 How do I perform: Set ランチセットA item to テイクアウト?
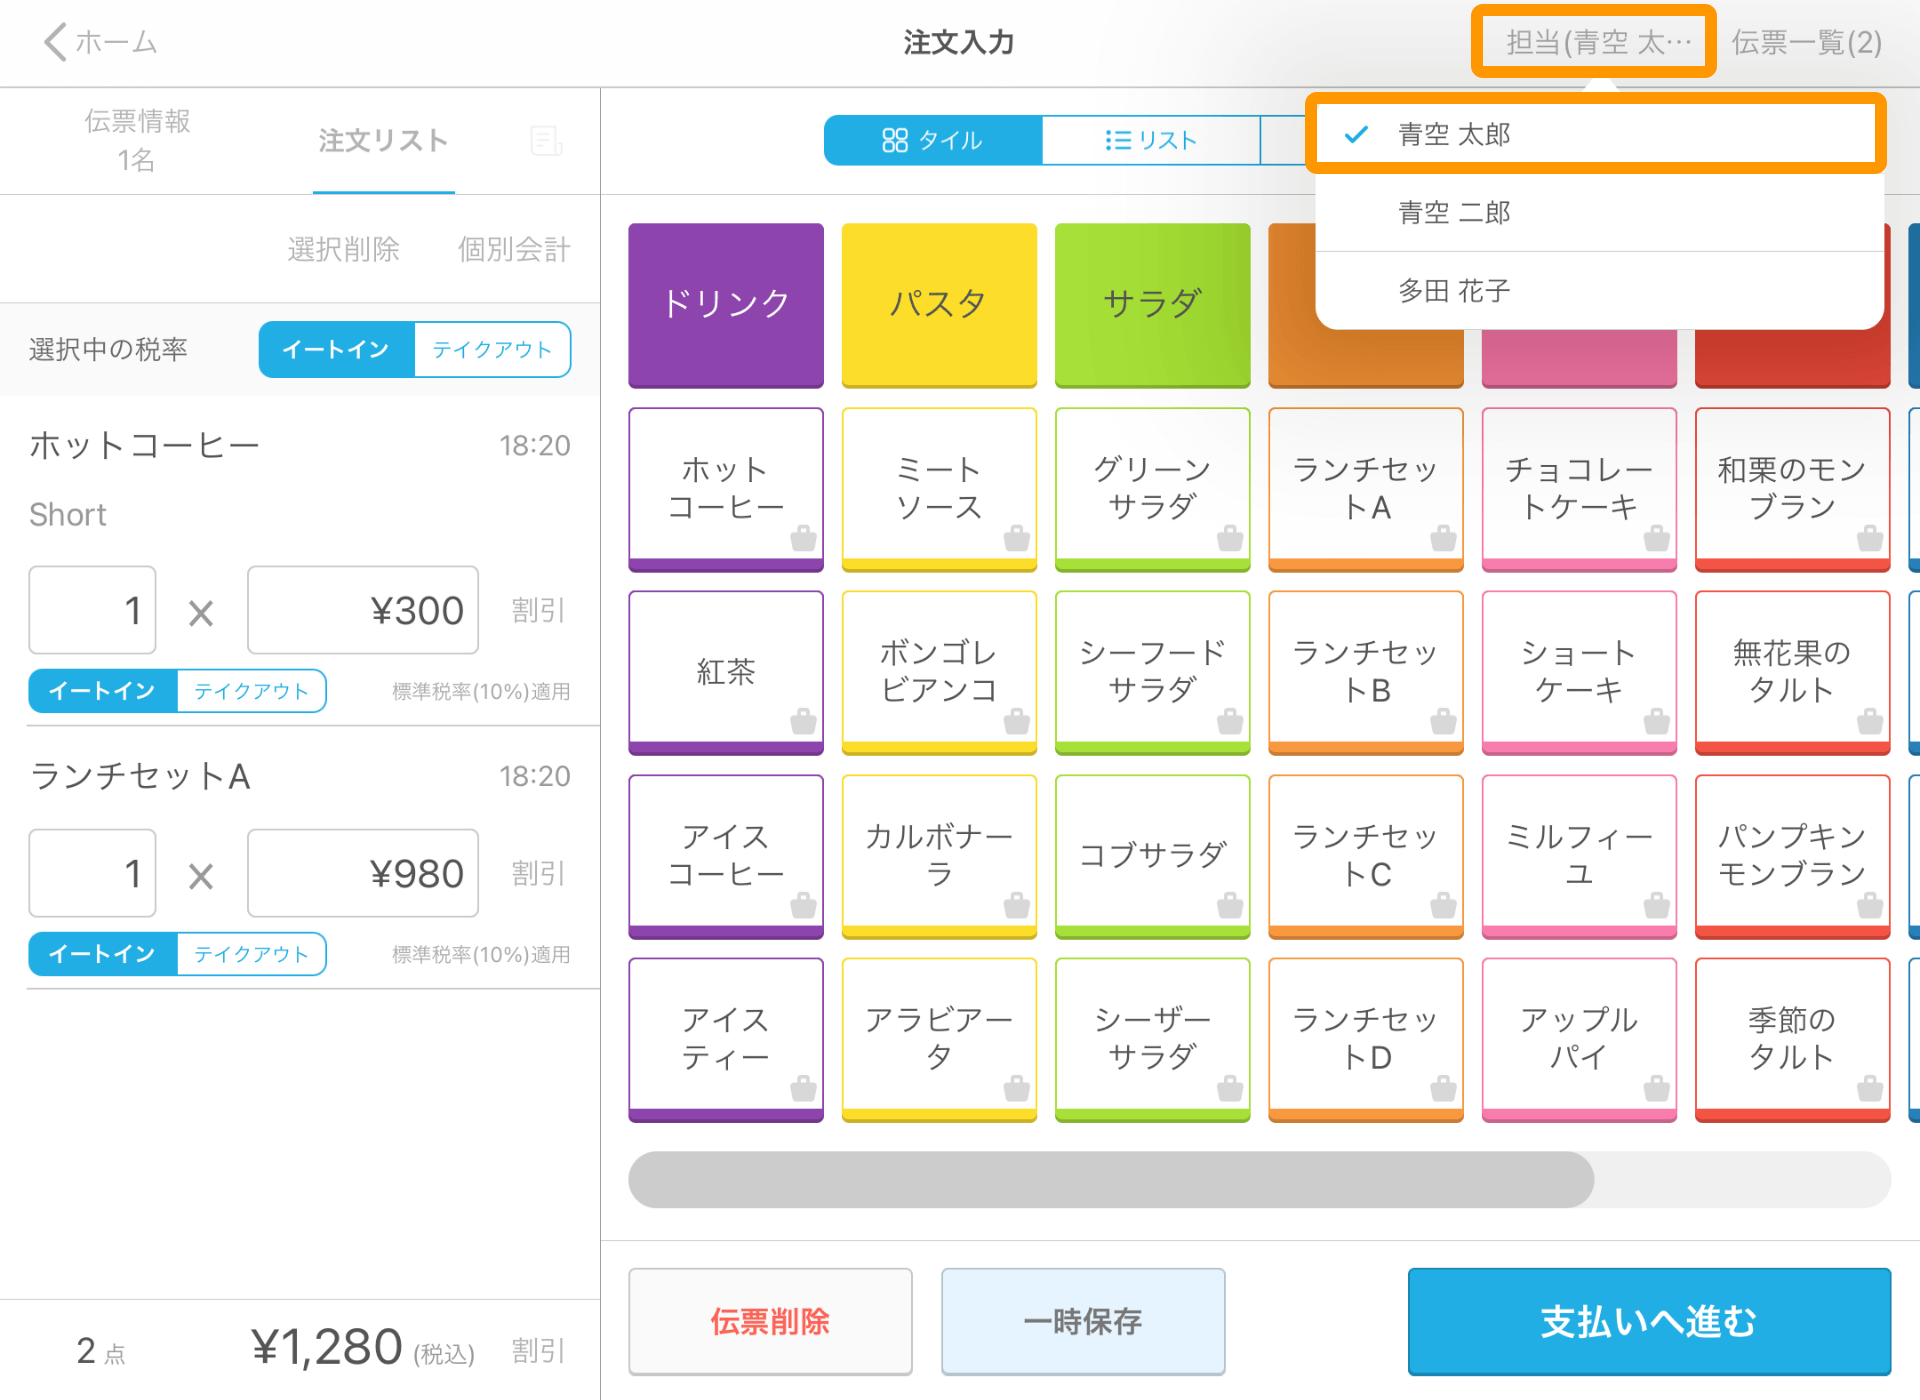click(251, 954)
